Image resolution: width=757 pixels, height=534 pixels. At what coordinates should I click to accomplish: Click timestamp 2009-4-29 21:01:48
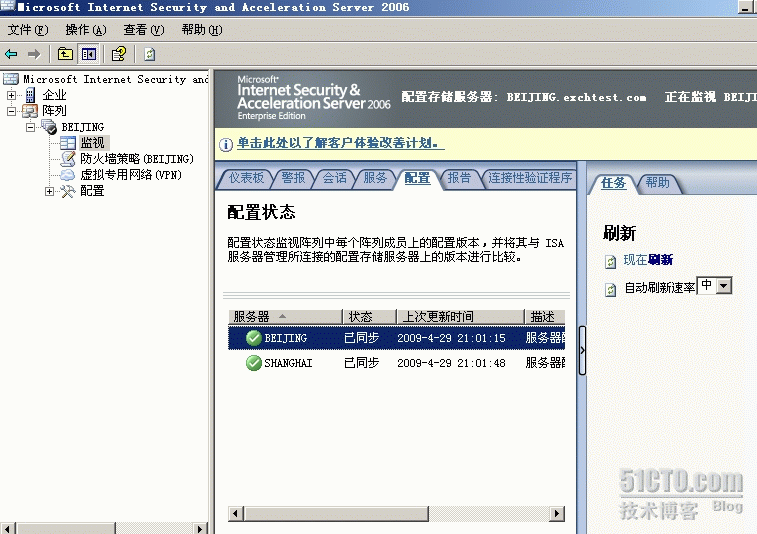[x=451, y=363]
